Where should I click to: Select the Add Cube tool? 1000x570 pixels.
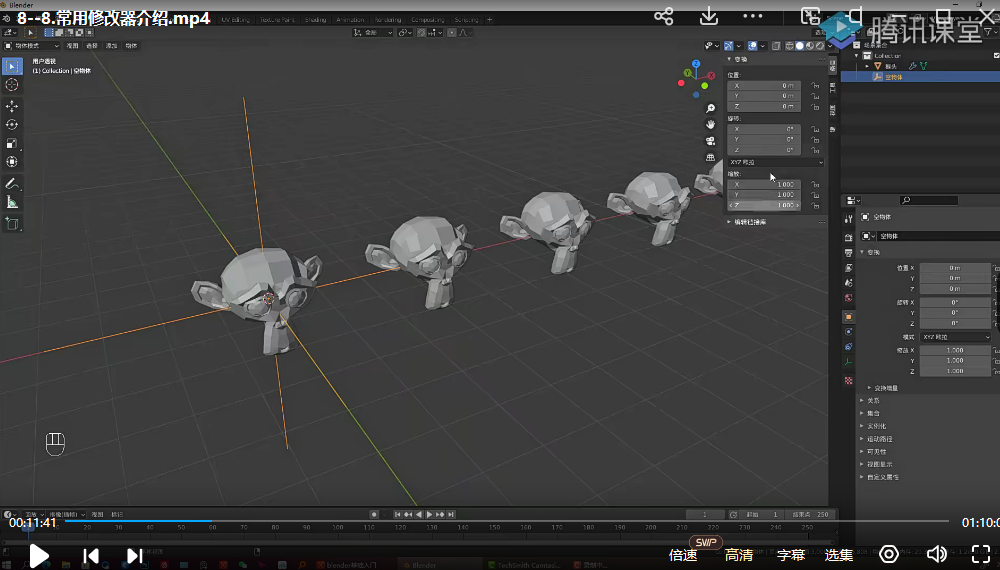(x=12, y=224)
